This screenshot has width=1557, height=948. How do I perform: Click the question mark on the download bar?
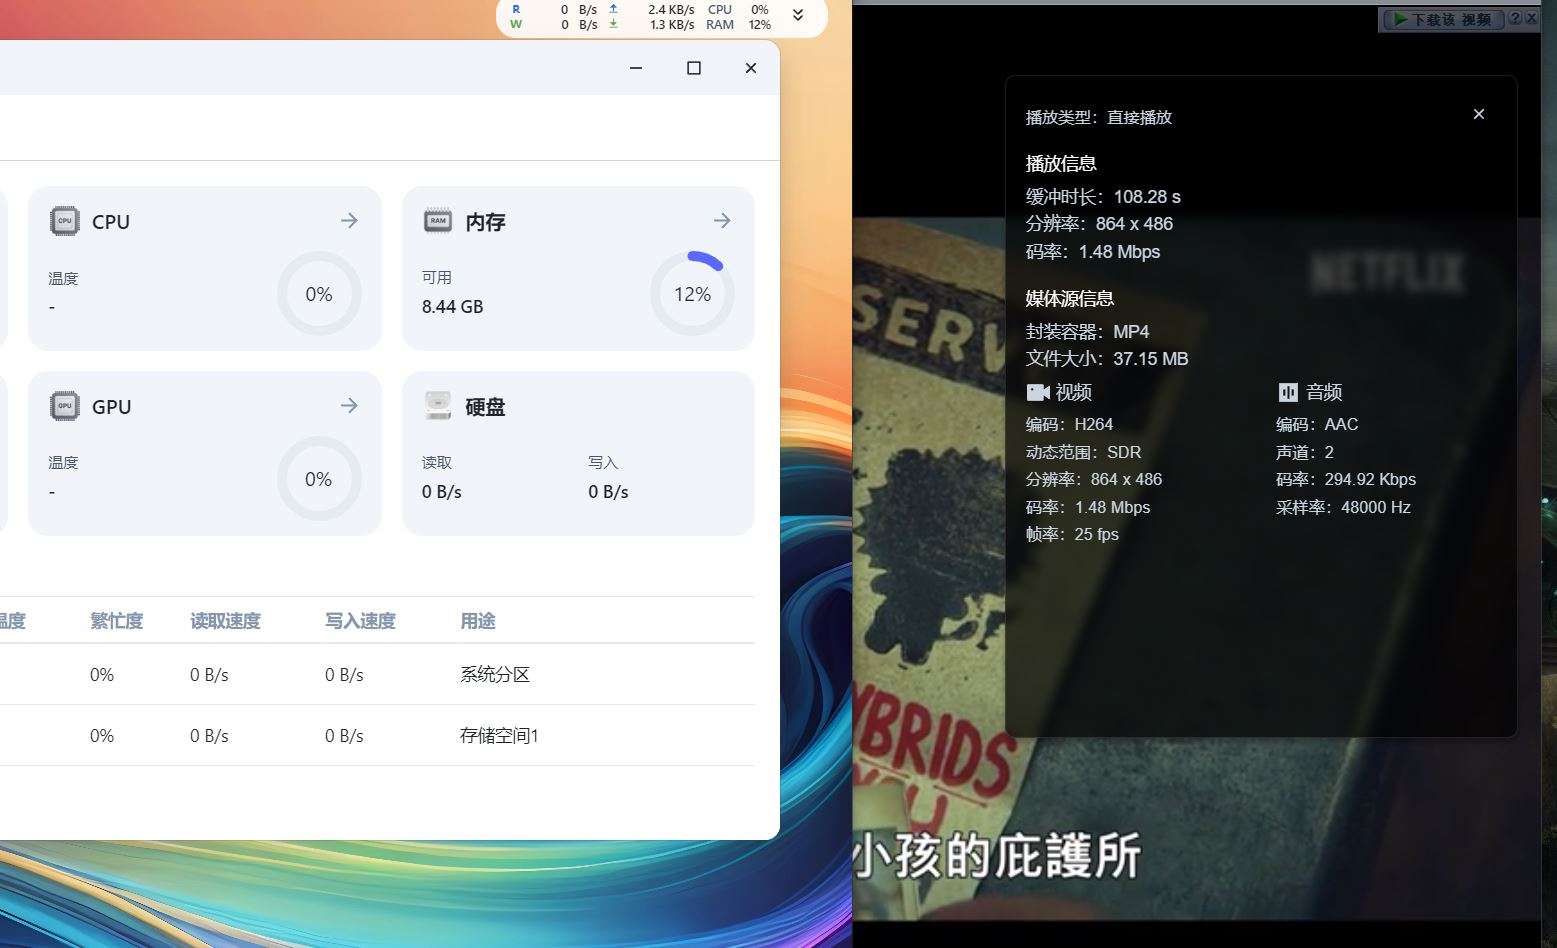pyautogui.click(x=1515, y=18)
